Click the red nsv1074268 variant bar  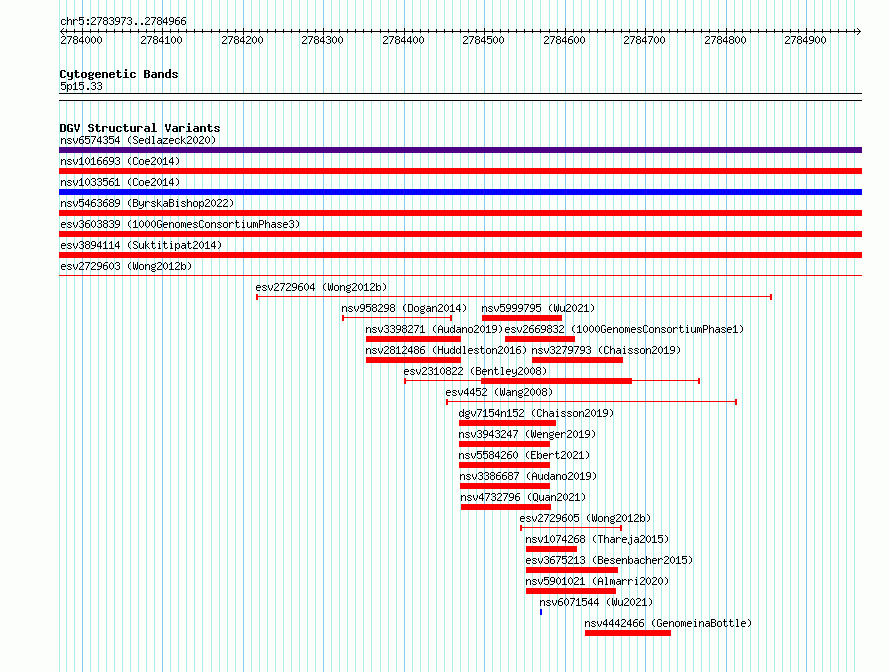pos(551,549)
